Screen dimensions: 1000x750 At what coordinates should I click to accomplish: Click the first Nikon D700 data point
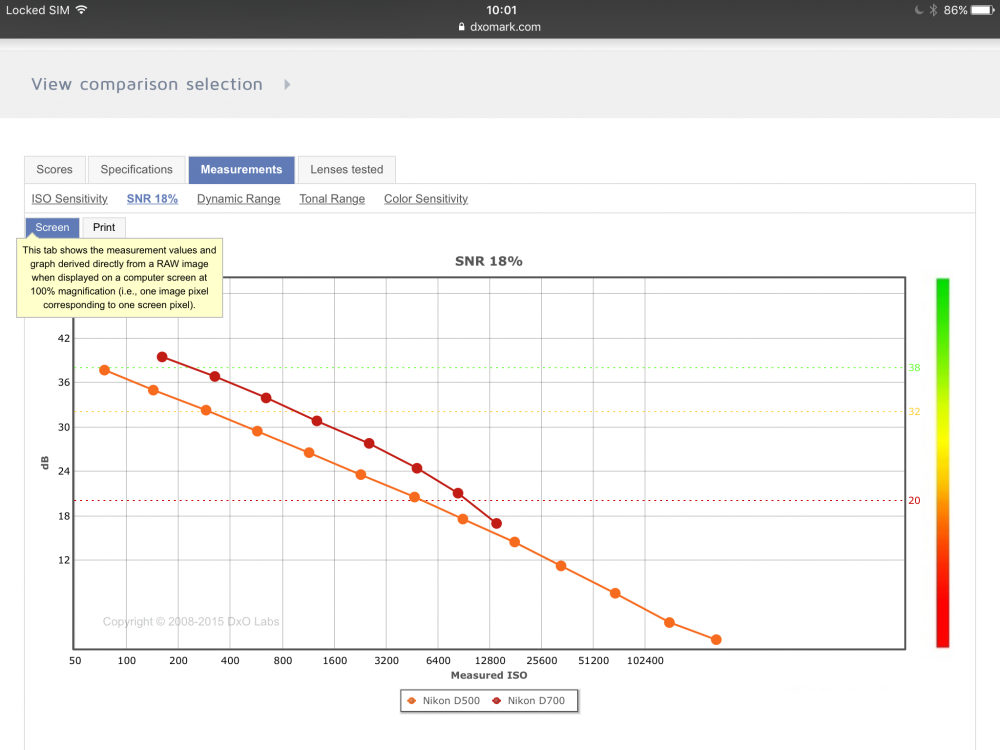click(162, 357)
